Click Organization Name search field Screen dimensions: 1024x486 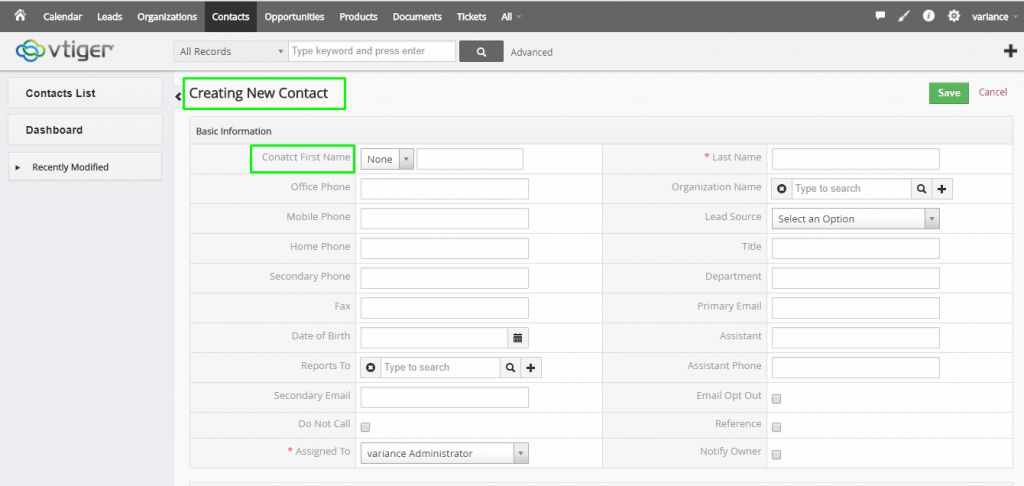pyautogui.click(x=852, y=189)
